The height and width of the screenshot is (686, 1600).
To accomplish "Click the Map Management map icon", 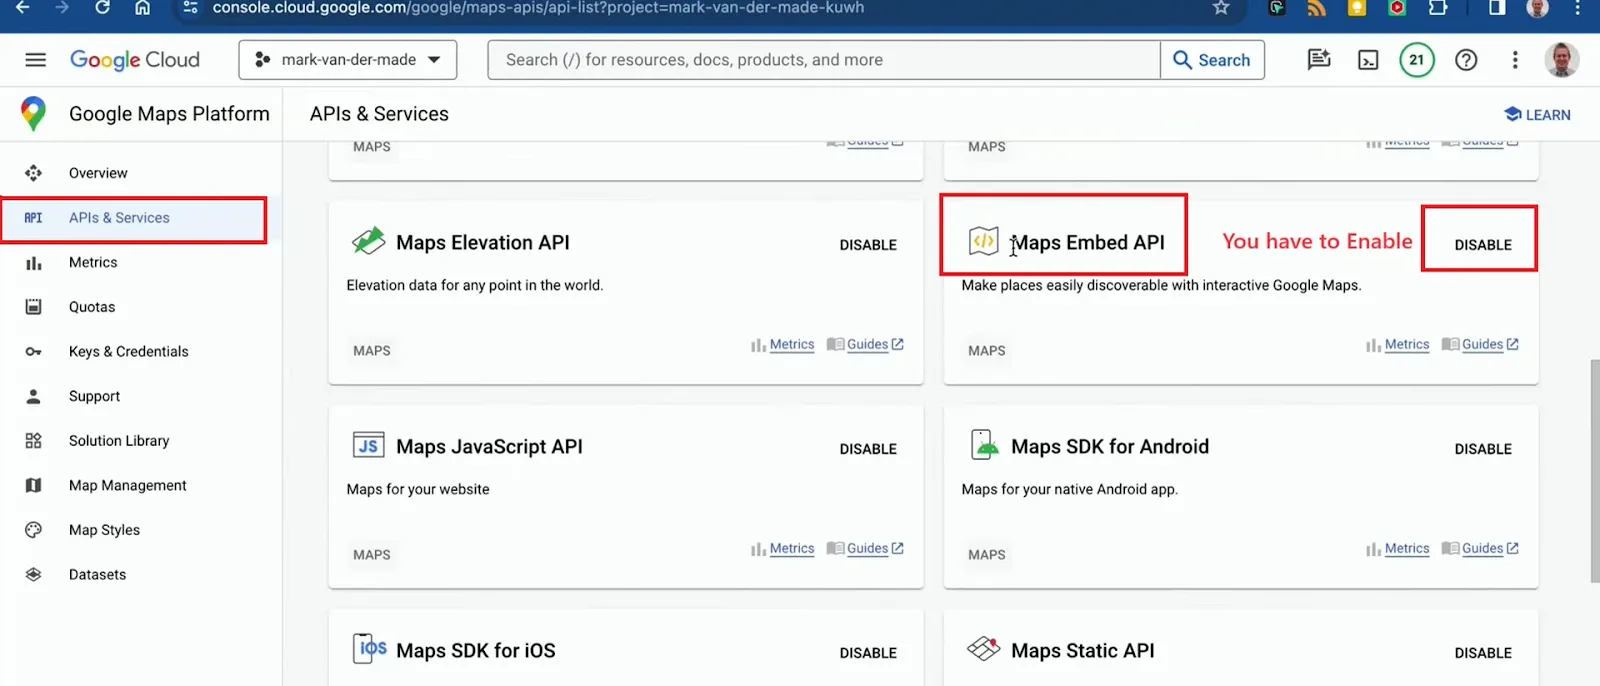I will pos(33,486).
